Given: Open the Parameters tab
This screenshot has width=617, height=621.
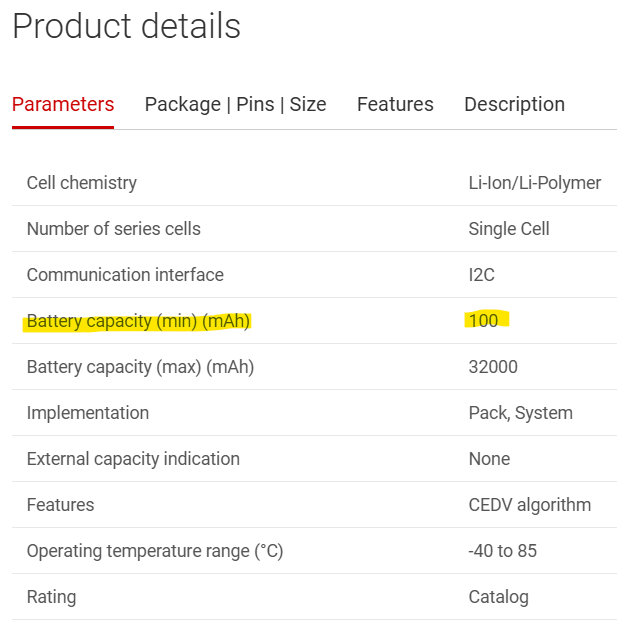Looking at the screenshot, I should click(x=63, y=105).
